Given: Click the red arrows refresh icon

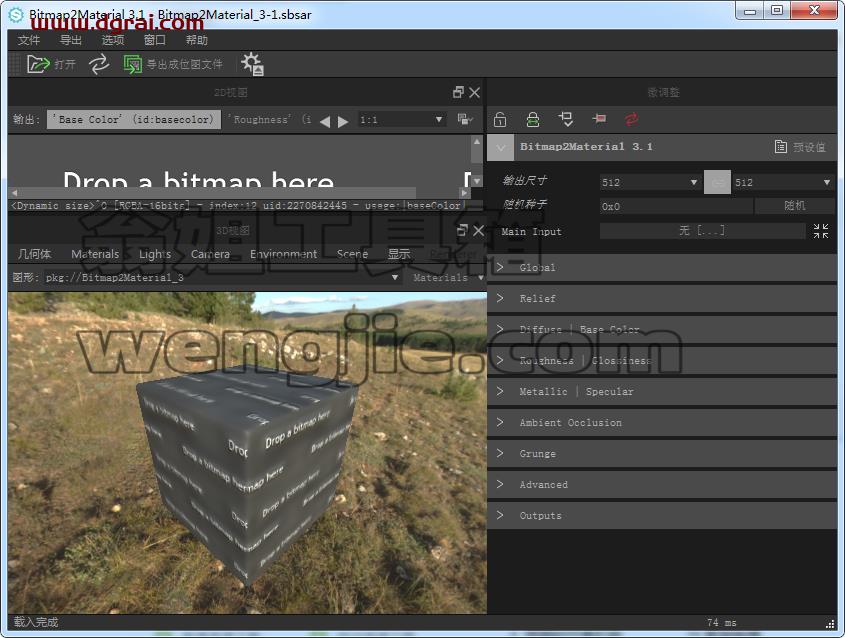Looking at the screenshot, I should tap(632, 119).
